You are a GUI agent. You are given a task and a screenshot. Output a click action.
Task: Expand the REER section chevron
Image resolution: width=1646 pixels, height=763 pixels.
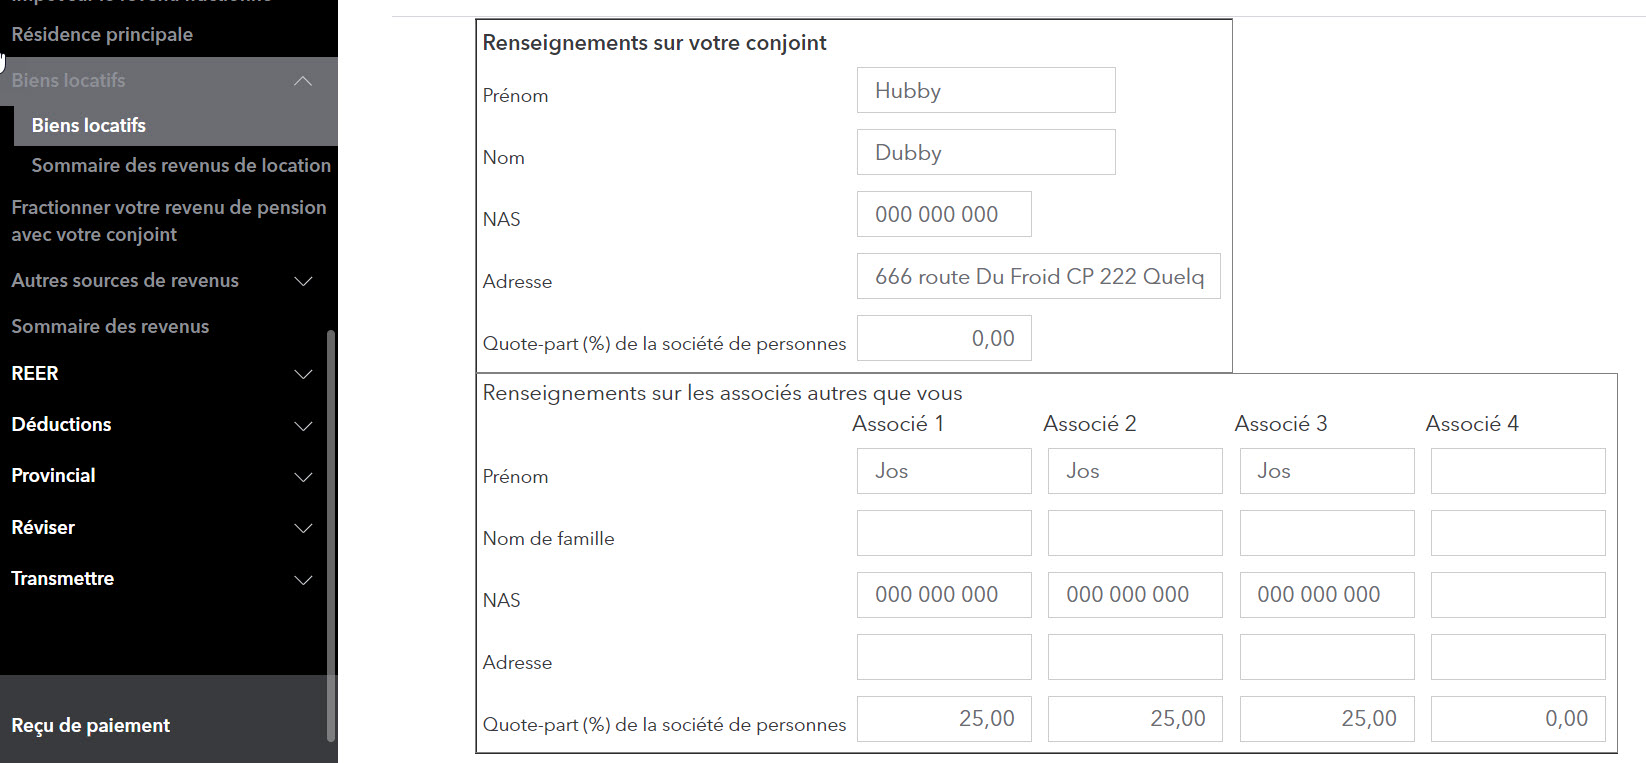(303, 374)
